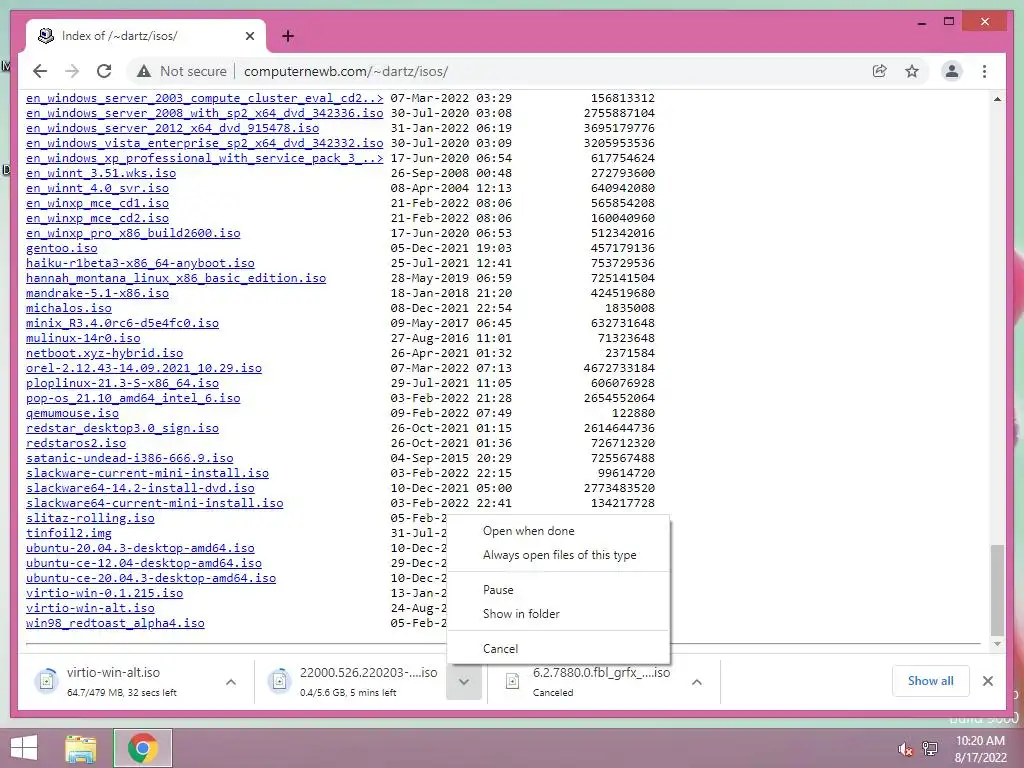This screenshot has width=1024, height=768.
Task: Open en_winnt_3.51.wks.iso link
Action: pyautogui.click(x=101, y=173)
